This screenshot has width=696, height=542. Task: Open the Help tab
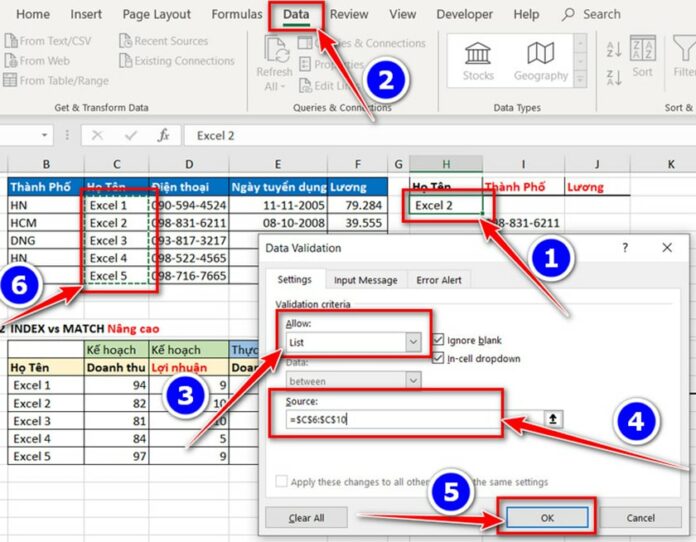pos(526,14)
